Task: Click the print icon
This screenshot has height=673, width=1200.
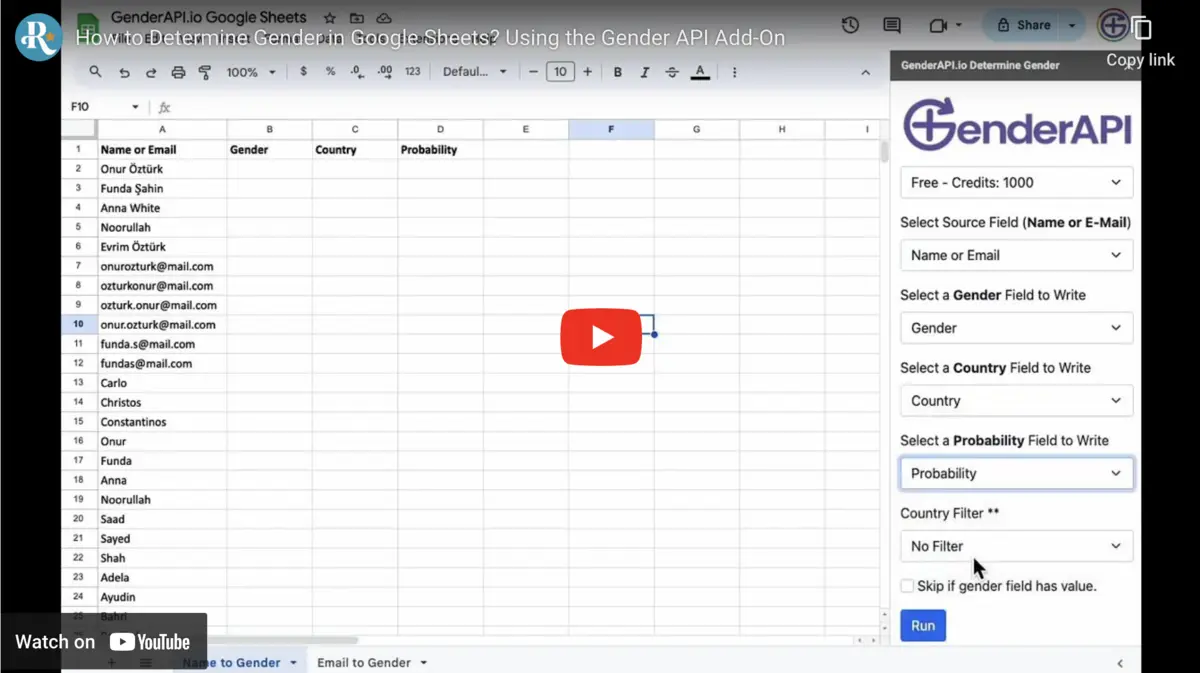Action: tap(178, 72)
